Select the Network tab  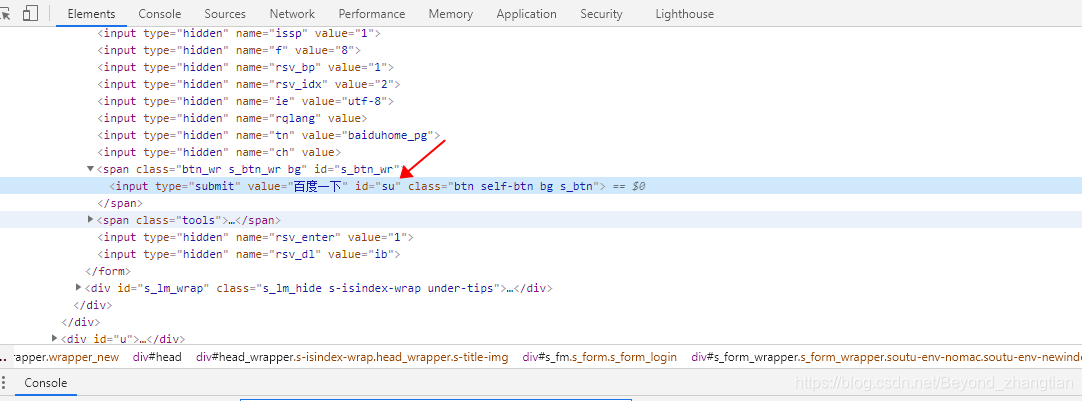pos(292,14)
